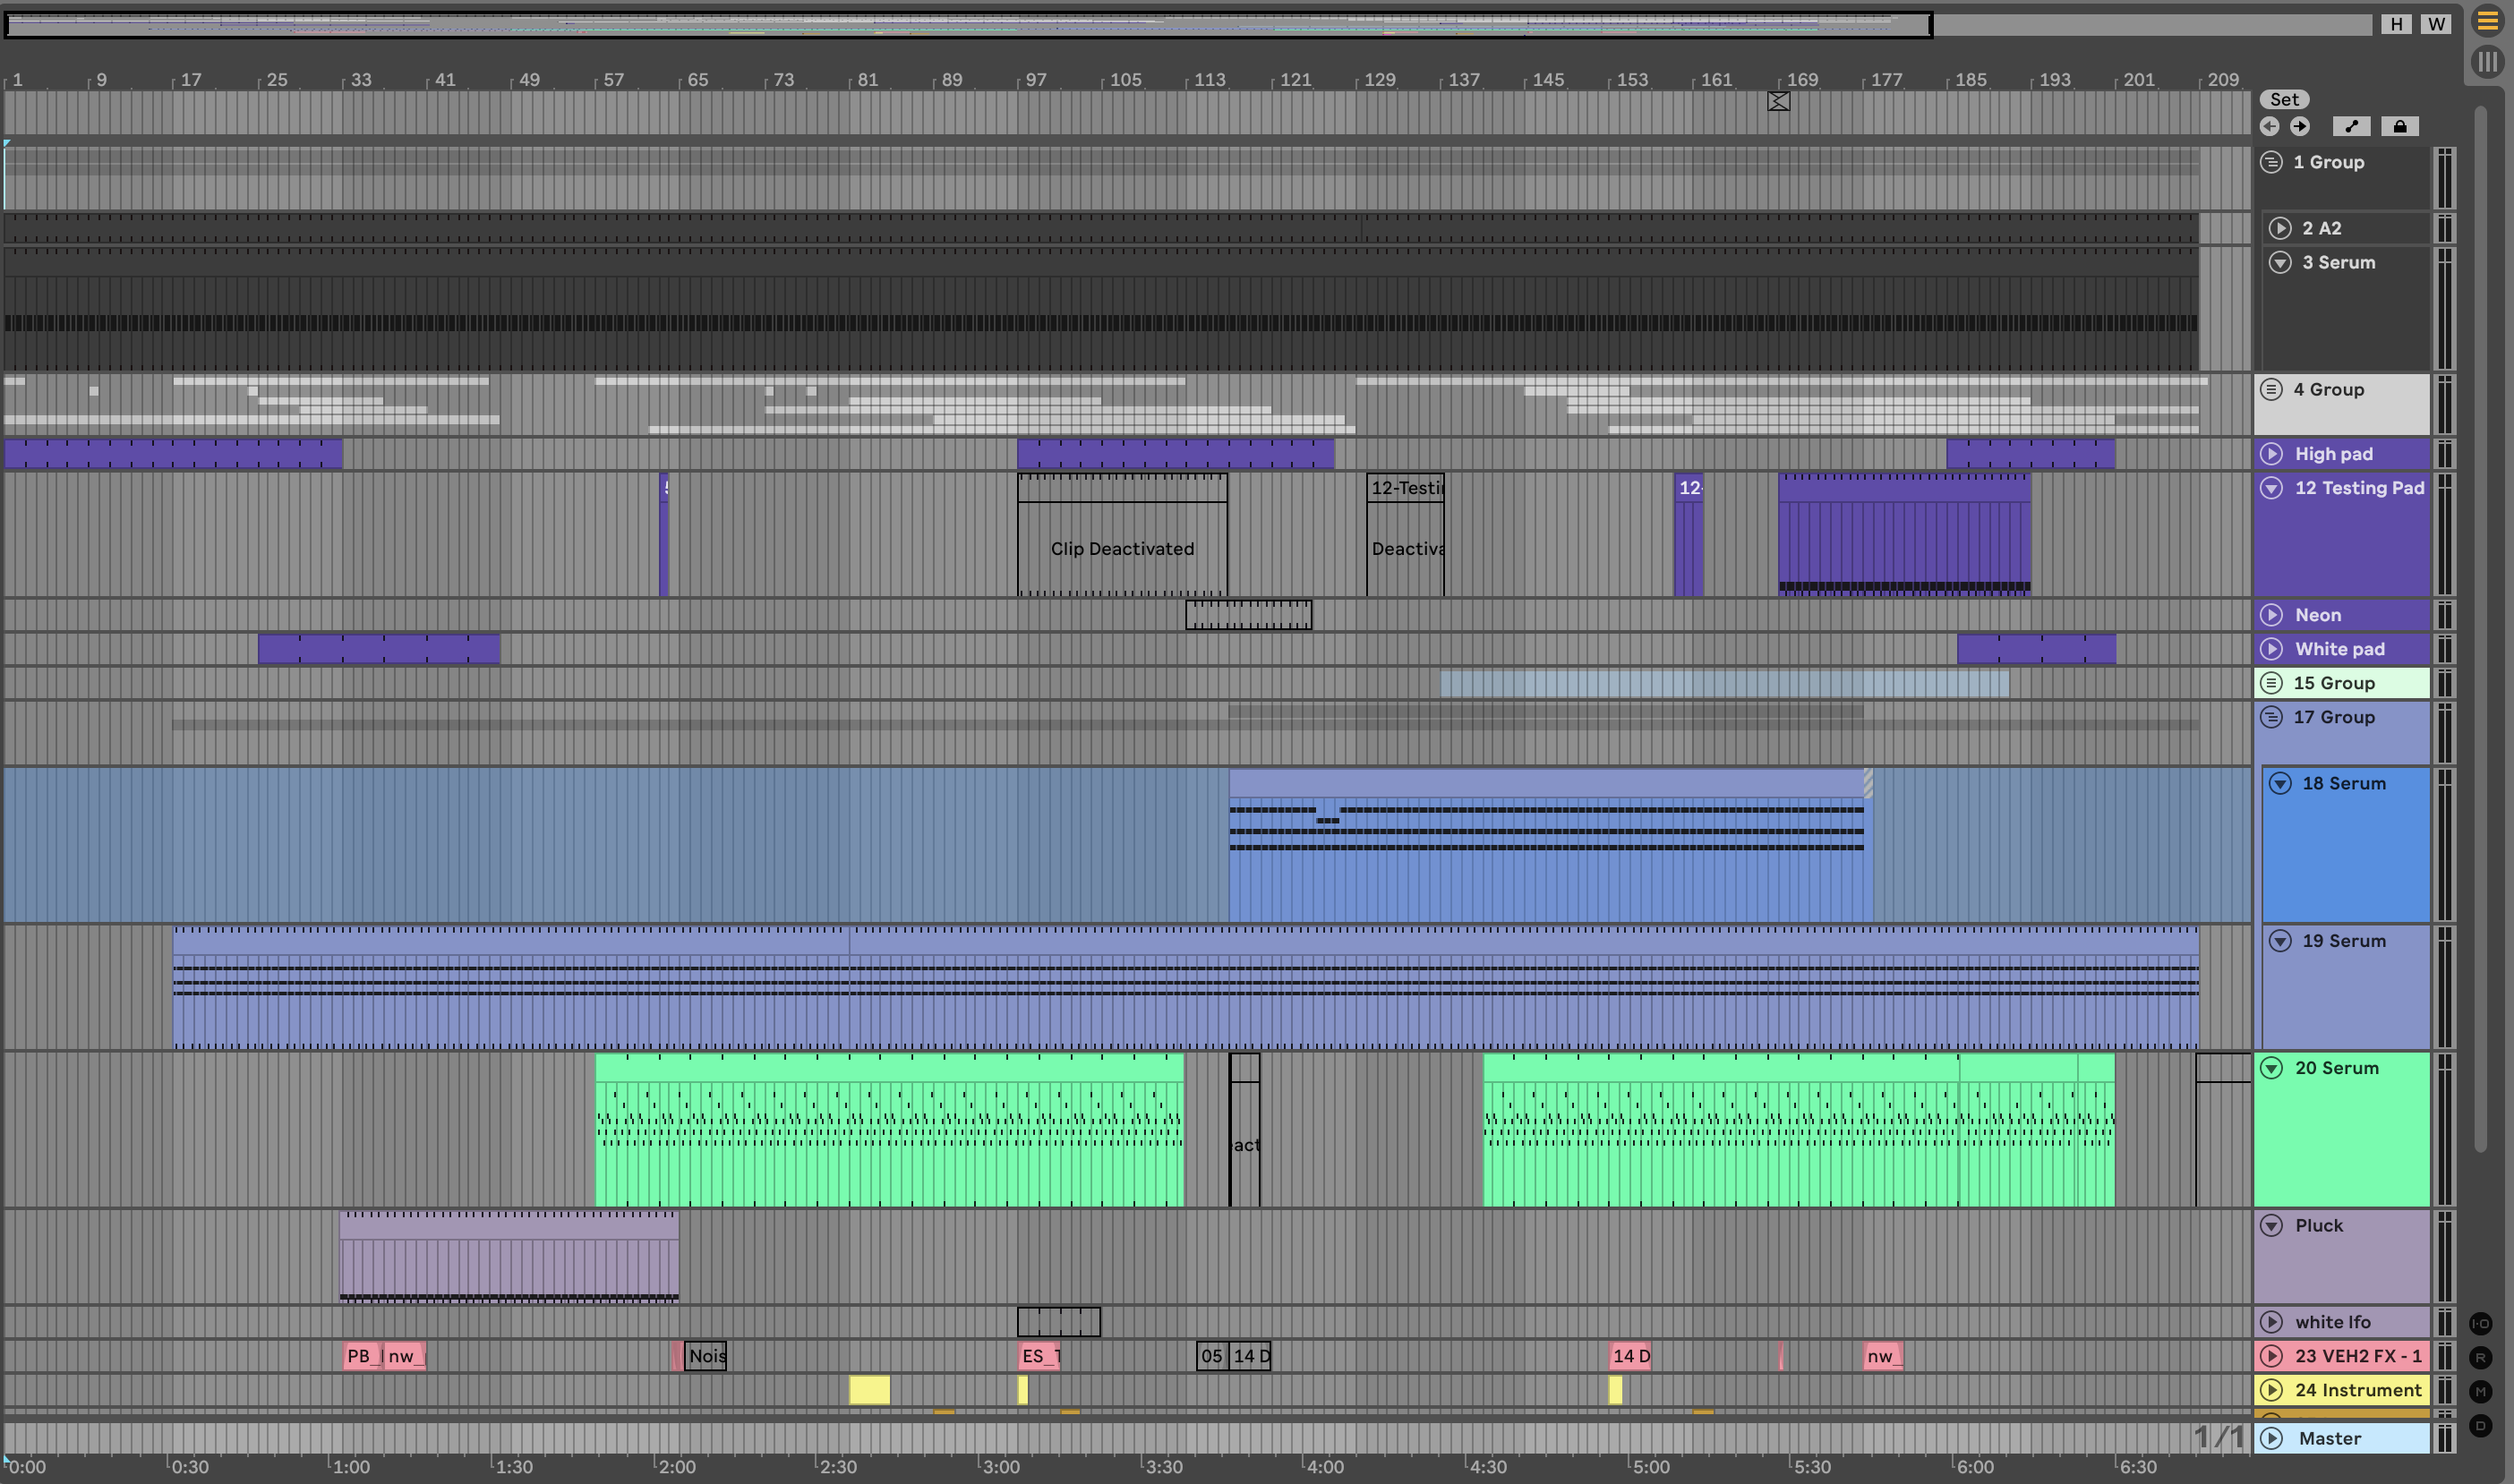
Task: Toggle Mixer (M) show/hide button
Action: (2480, 1391)
